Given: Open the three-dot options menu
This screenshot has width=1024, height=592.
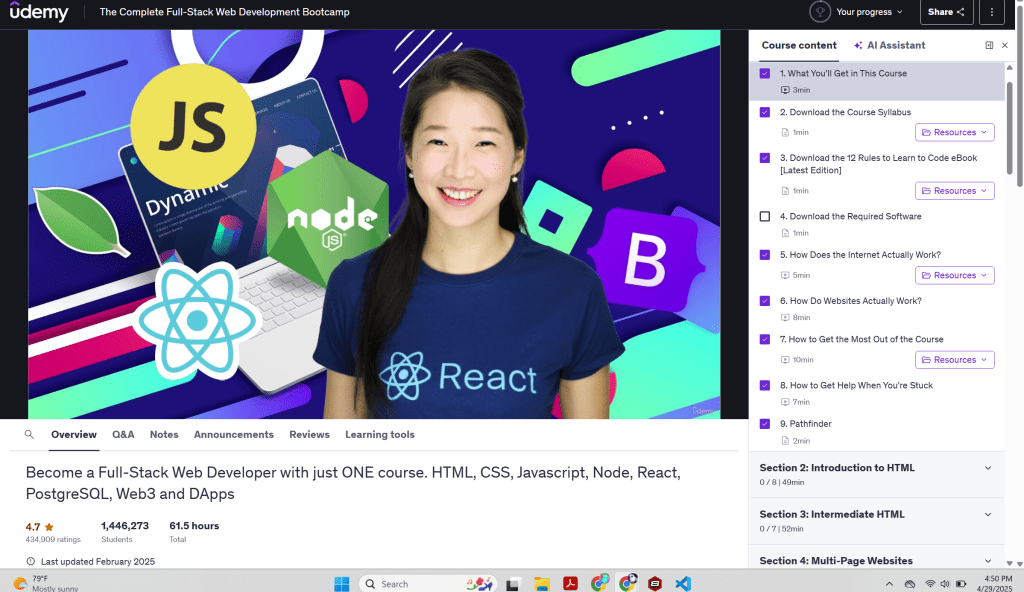Looking at the screenshot, I should 991,12.
